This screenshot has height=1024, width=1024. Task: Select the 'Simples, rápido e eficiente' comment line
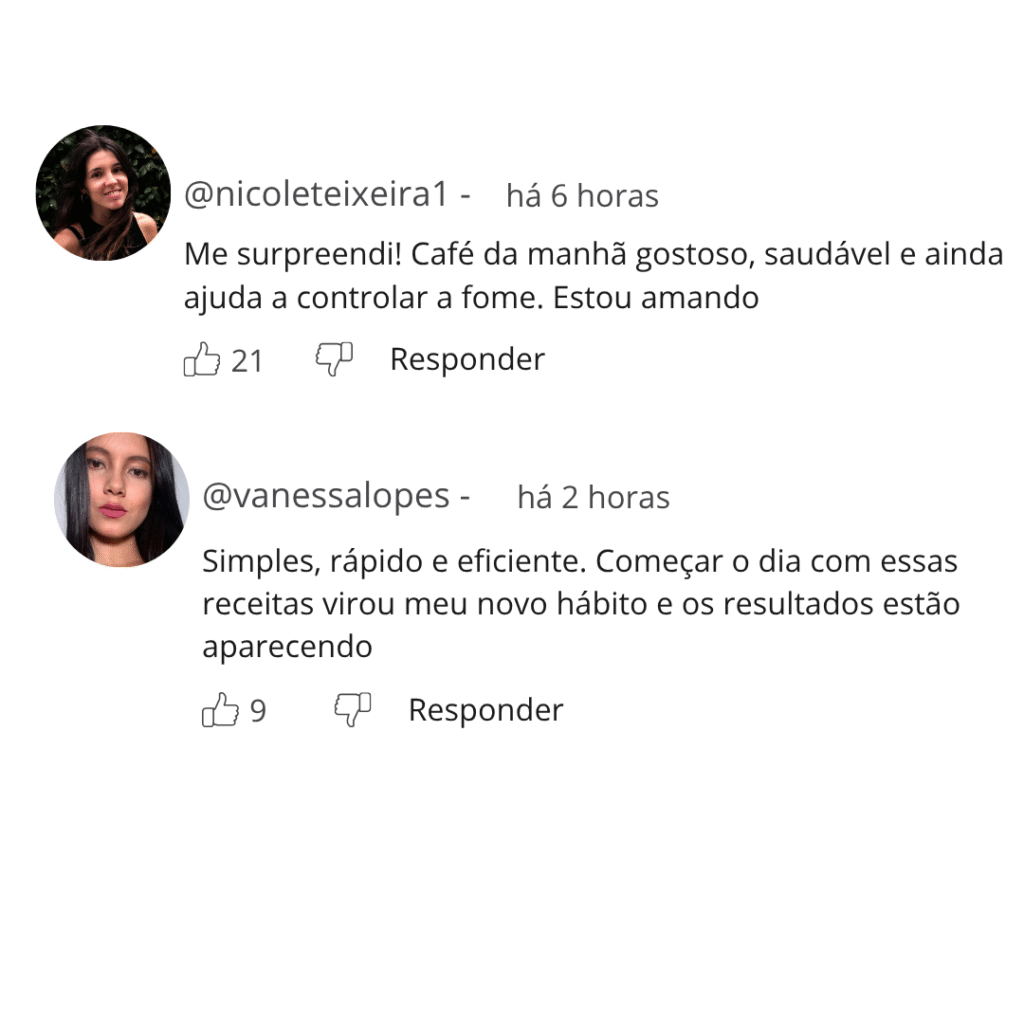tap(580, 562)
